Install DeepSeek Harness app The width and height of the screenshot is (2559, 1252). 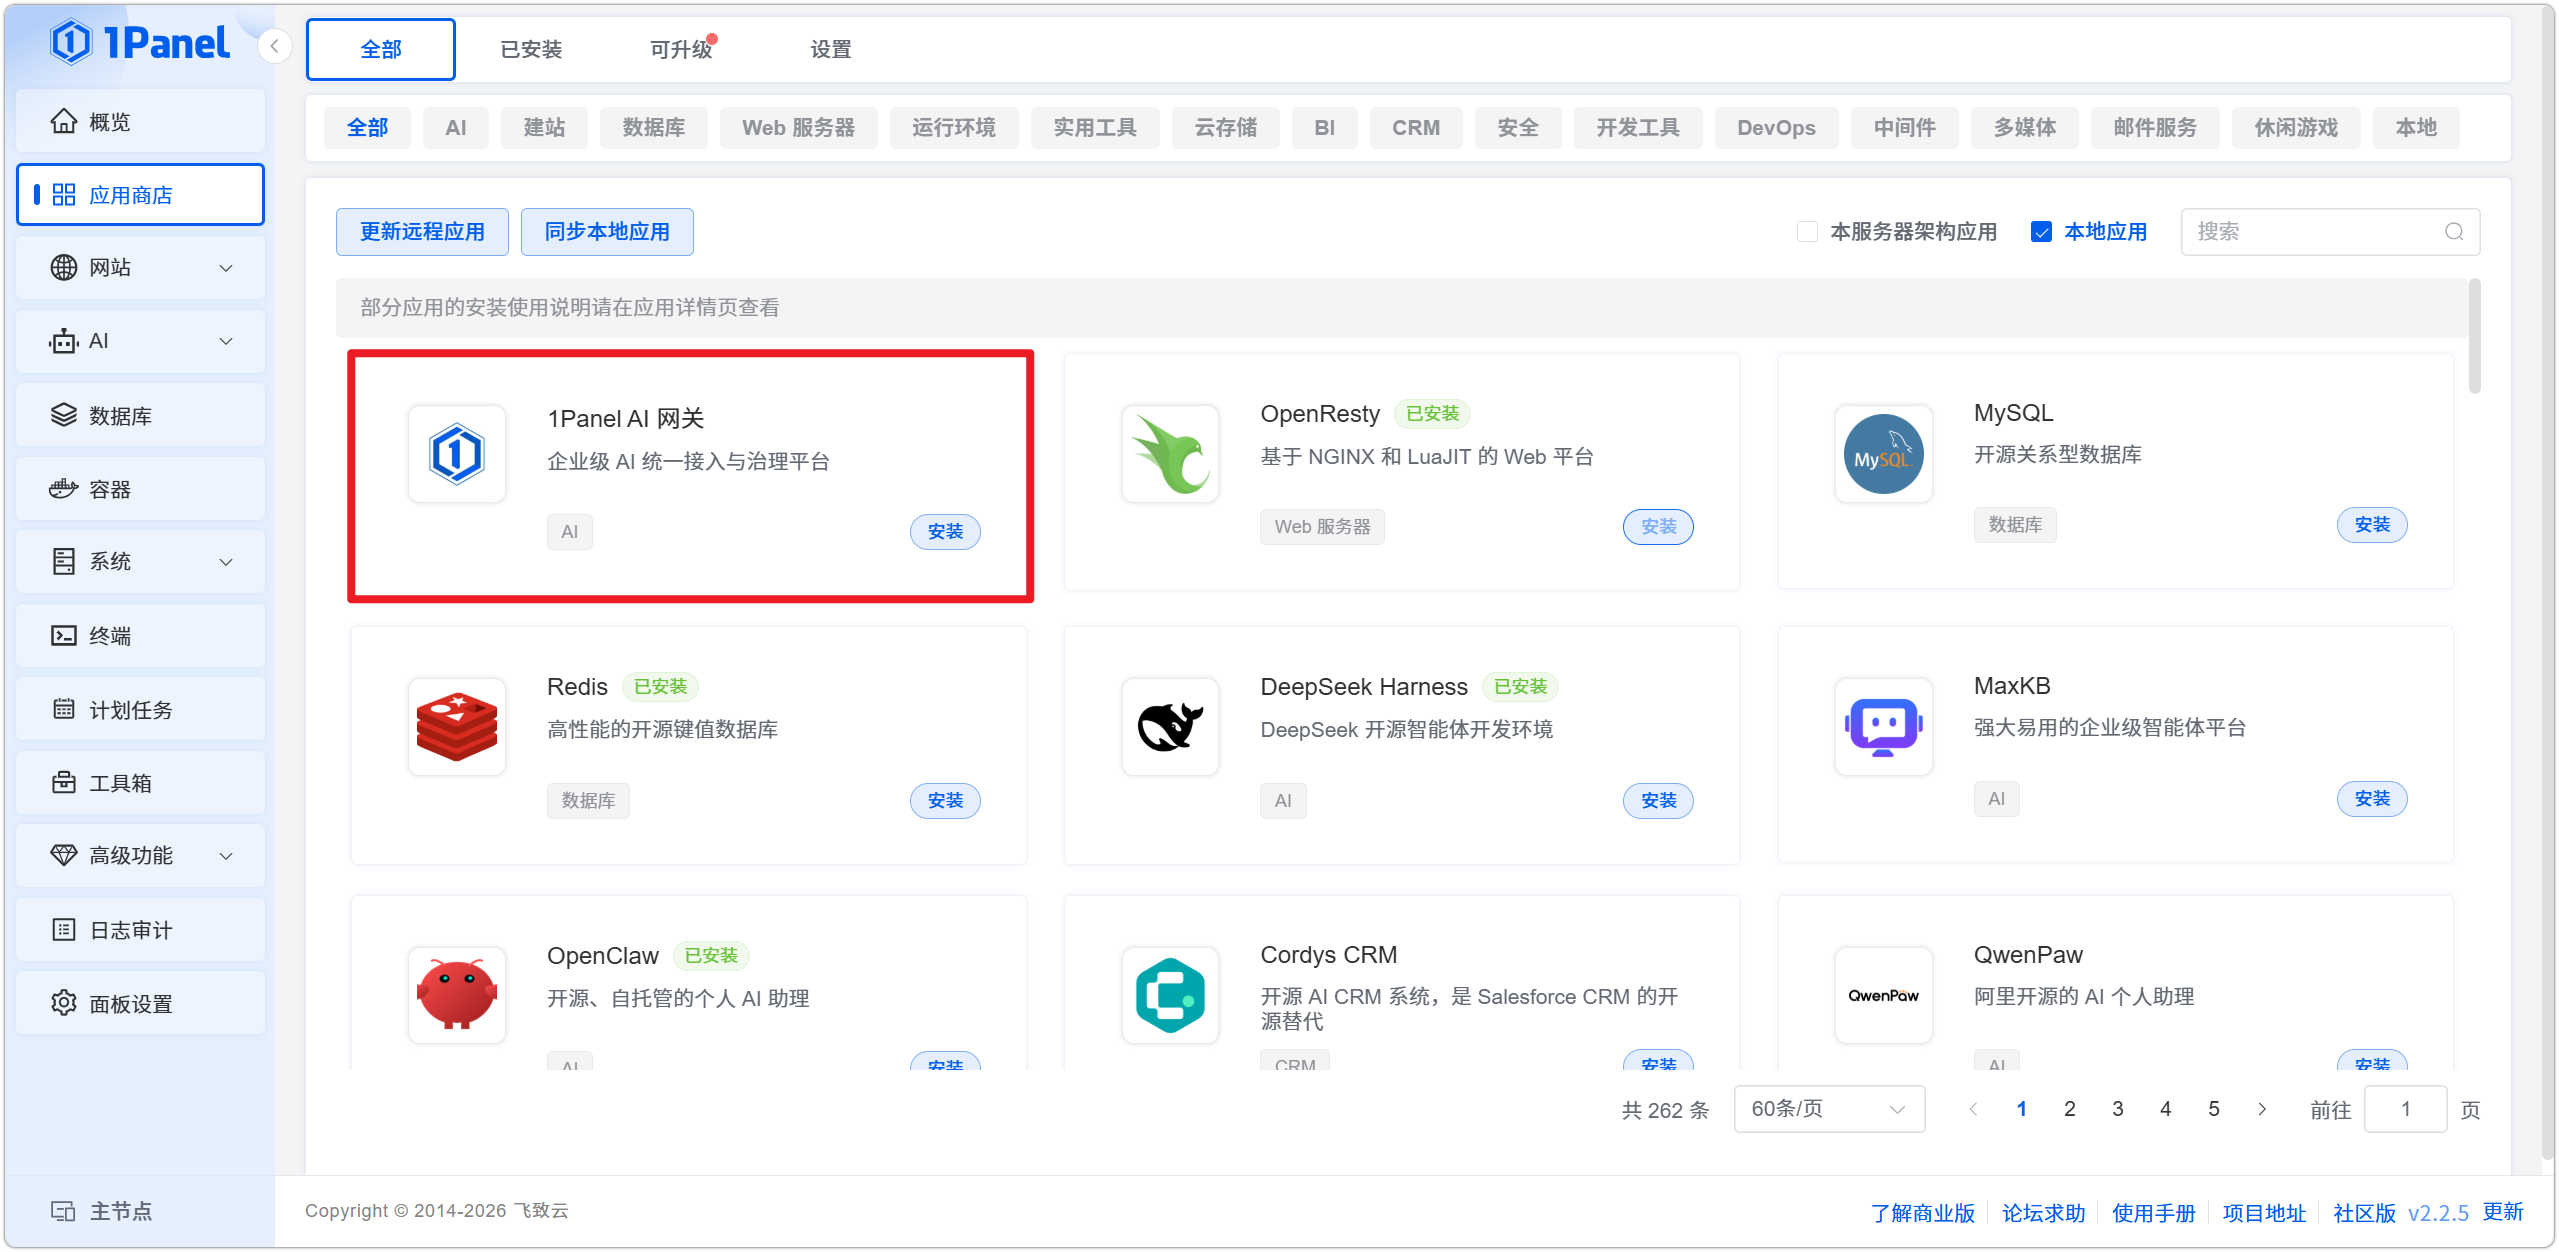click(x=1658, y=801)
